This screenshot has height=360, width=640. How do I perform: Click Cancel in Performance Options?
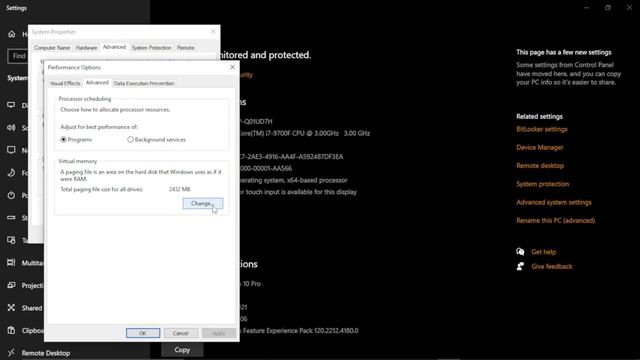point(180,333)
